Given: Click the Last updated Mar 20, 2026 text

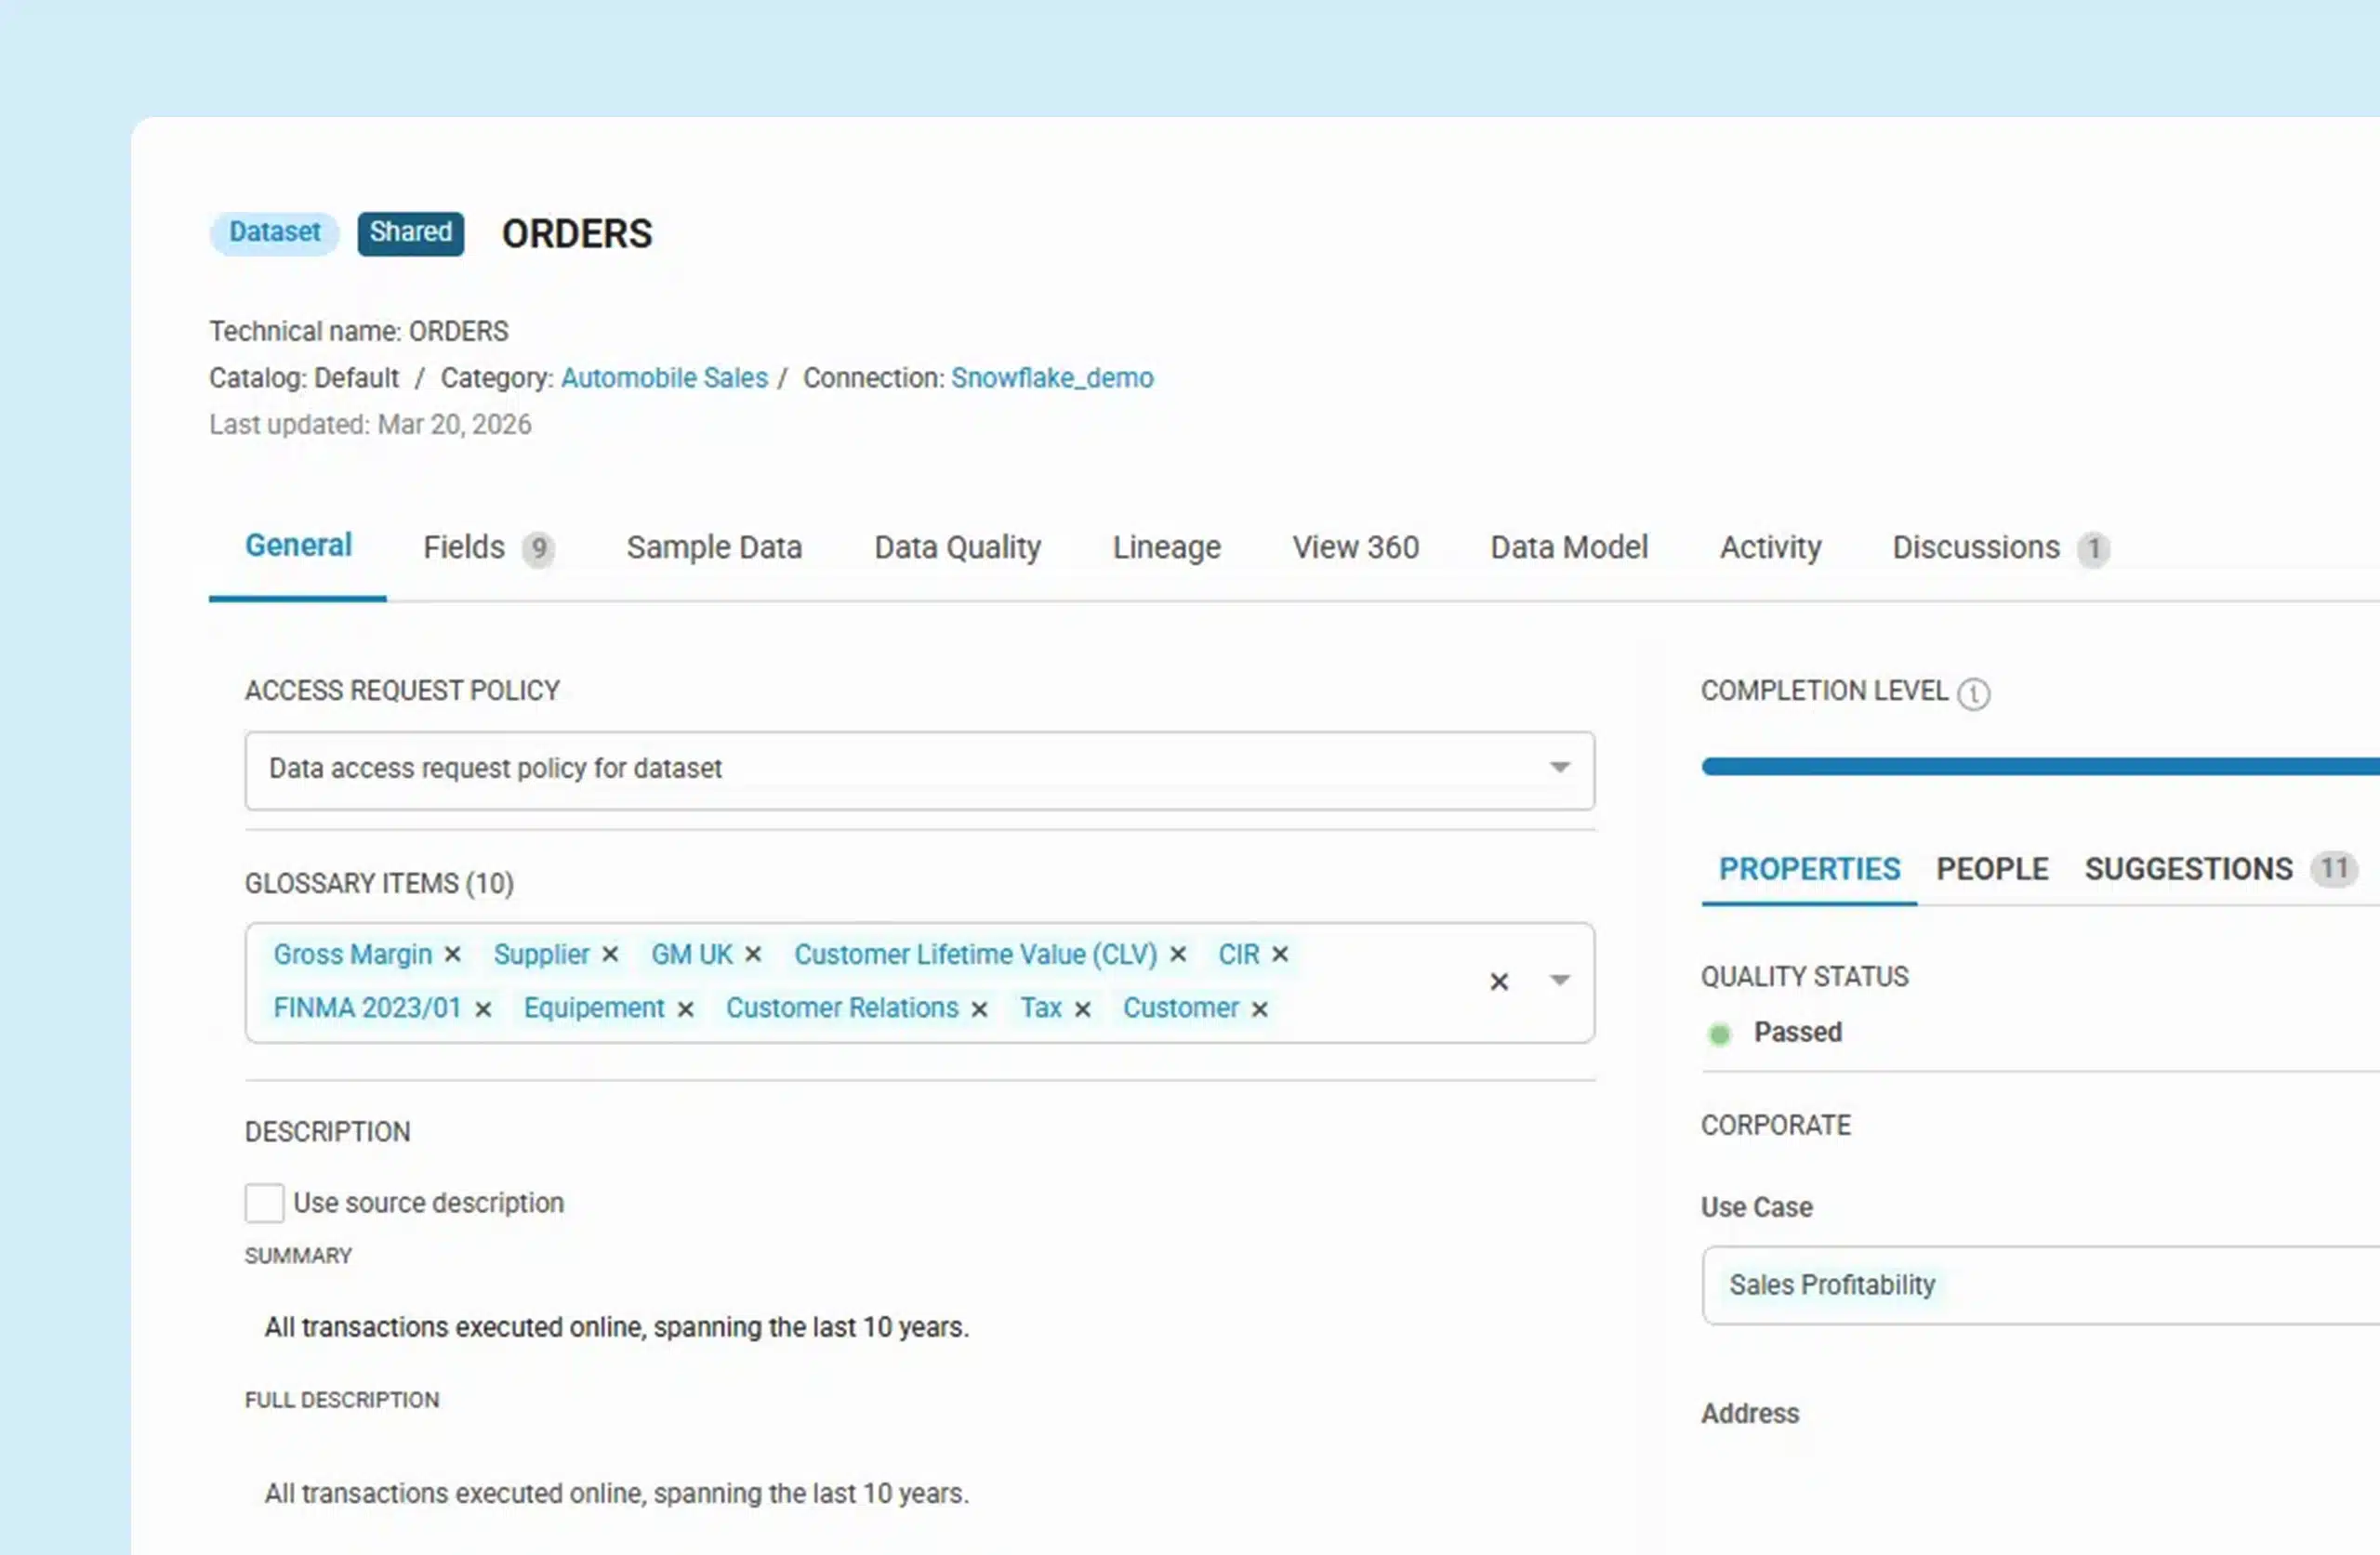Looking at the screenshot, I should [x=370, y=425].
